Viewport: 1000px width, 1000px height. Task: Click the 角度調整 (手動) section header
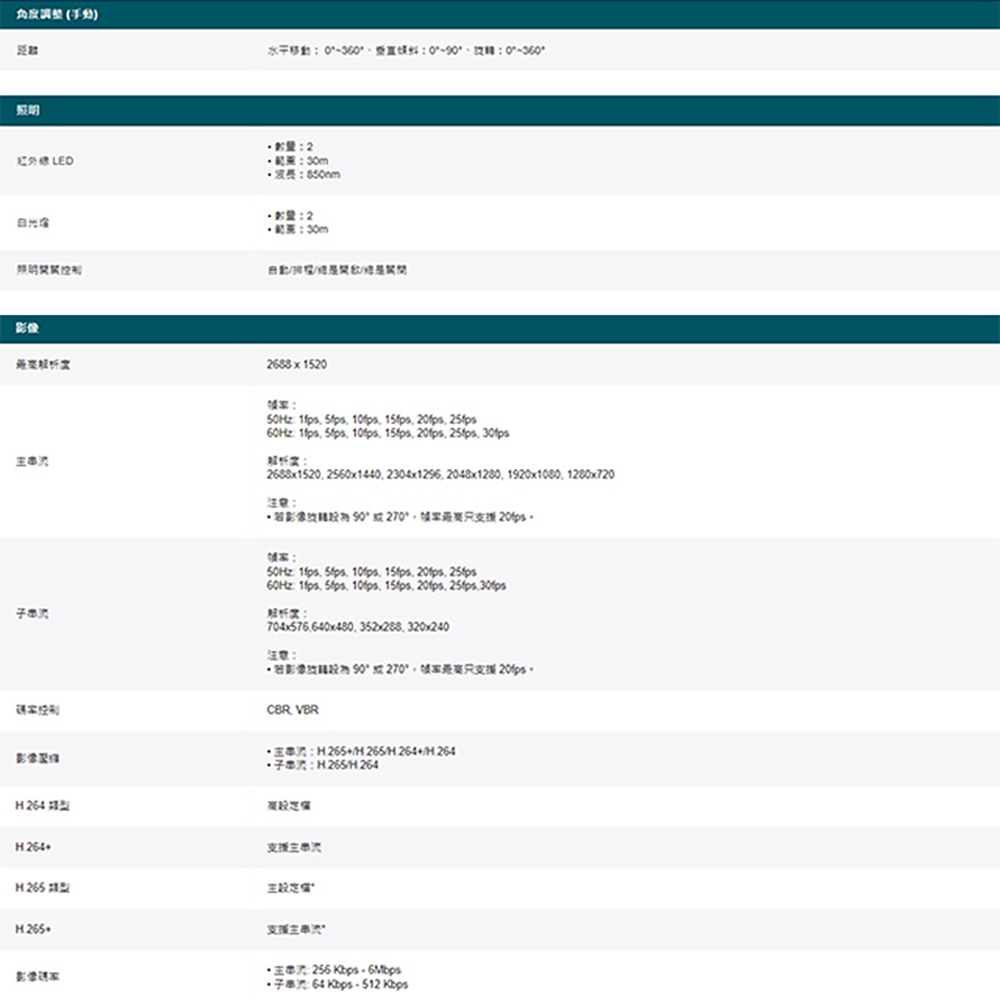[x=45, y=12]
